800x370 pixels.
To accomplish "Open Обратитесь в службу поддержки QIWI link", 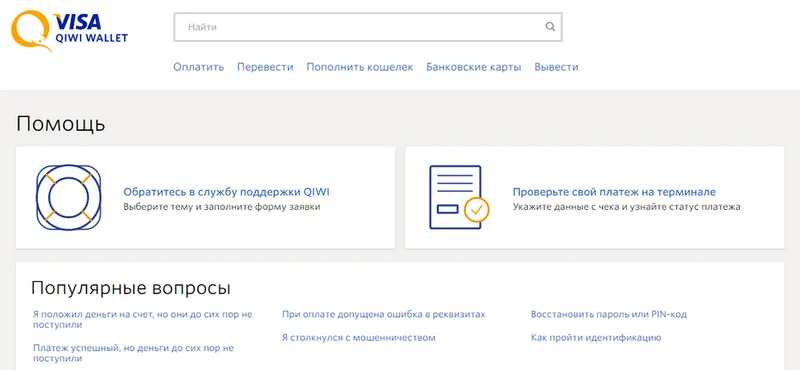I will [x=227, y=192].
